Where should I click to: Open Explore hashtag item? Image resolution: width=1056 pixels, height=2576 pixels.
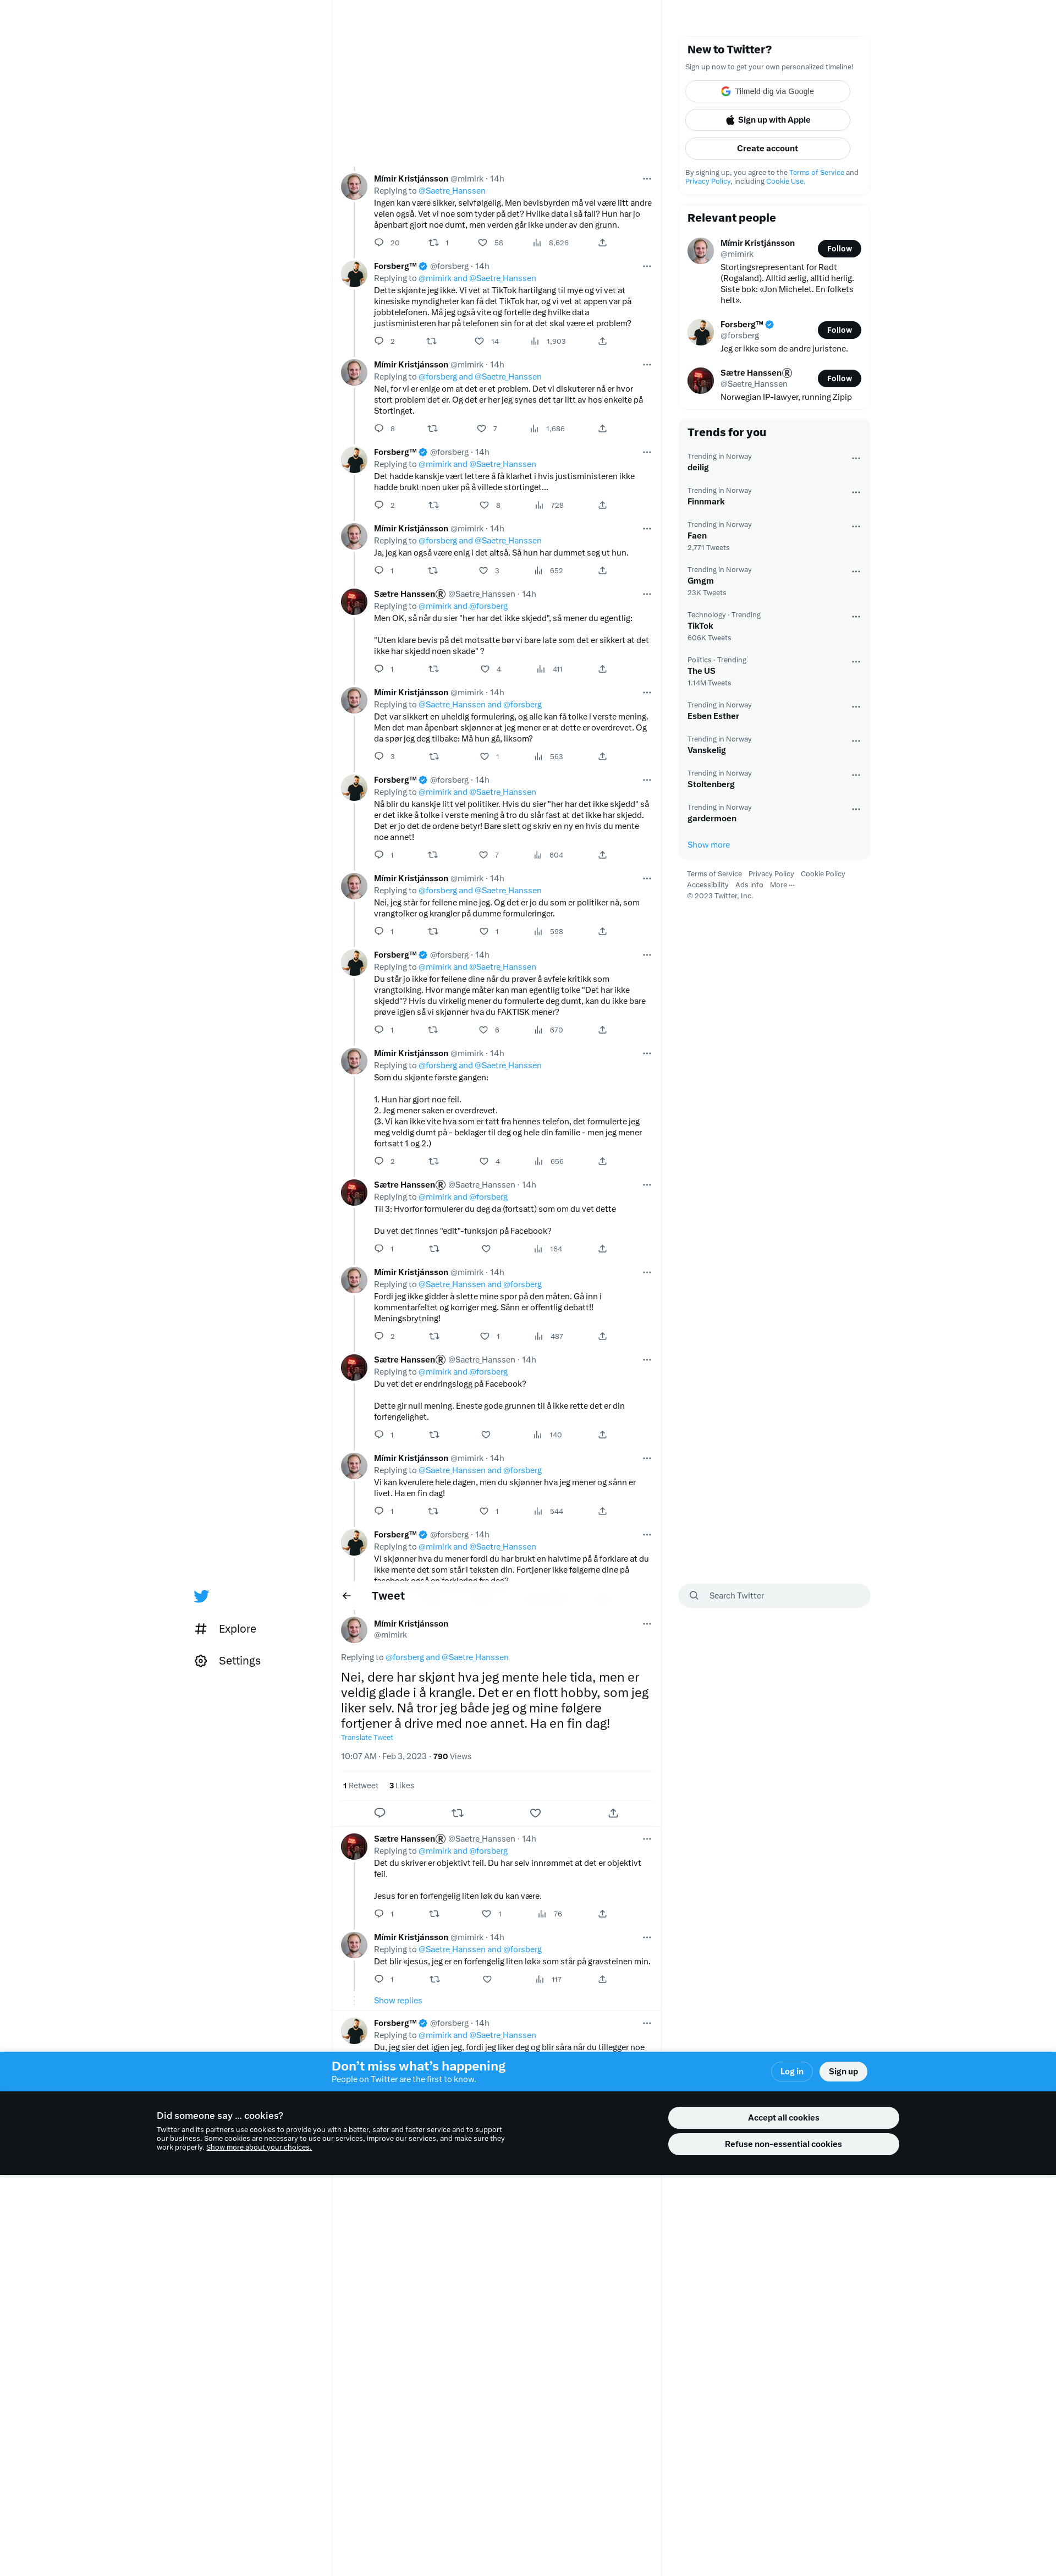tap(226, 1629)
